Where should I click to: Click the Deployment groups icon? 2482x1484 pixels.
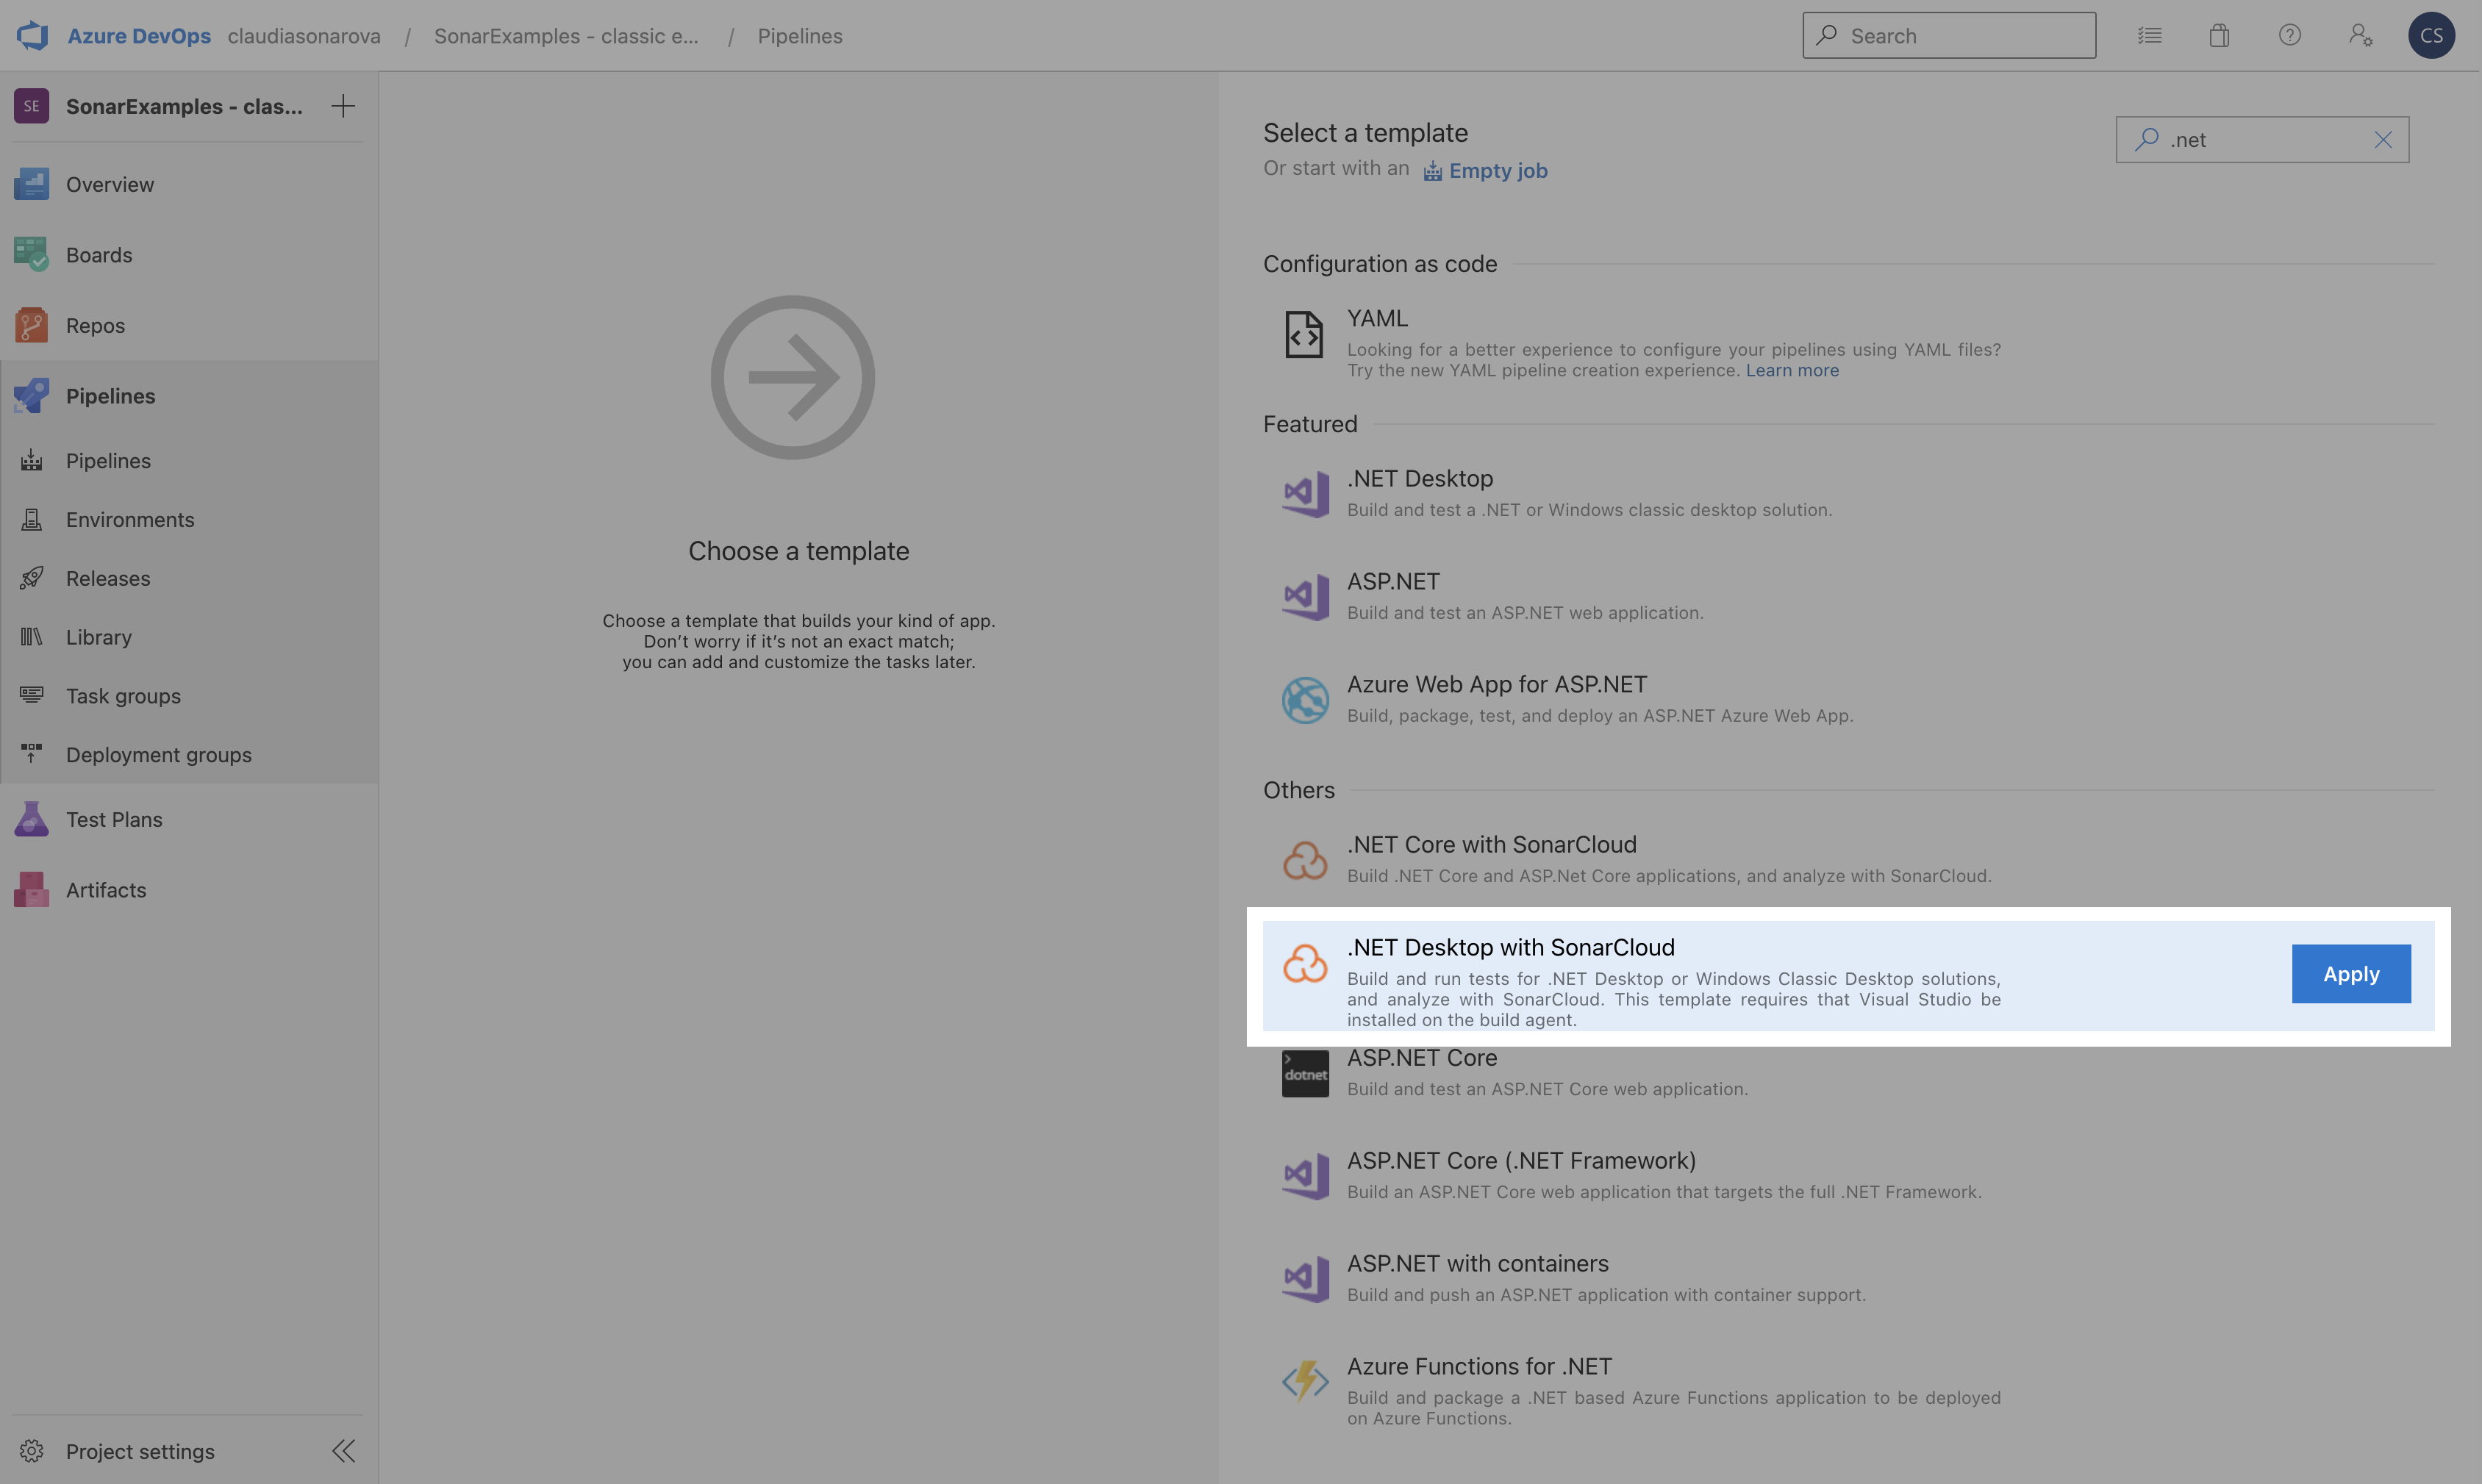[x=32, y=754]
